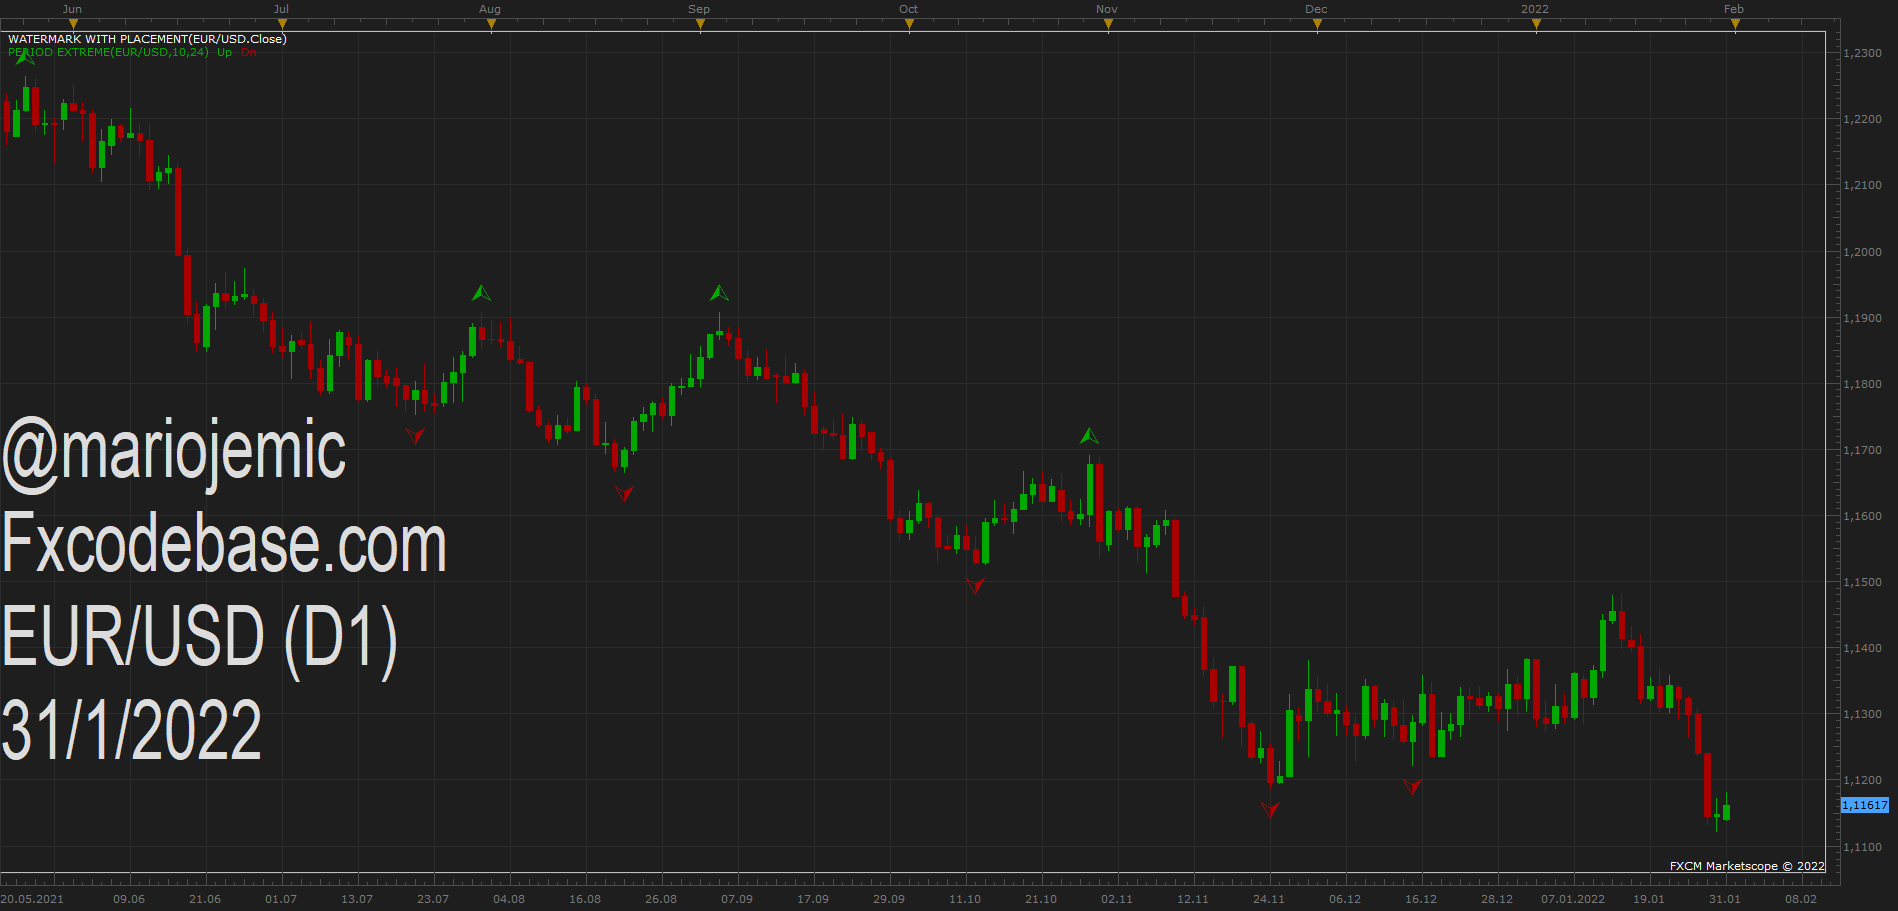Click the 04.08 date axis label
The height and width of the screenshot is (911, 1898).
509,899
